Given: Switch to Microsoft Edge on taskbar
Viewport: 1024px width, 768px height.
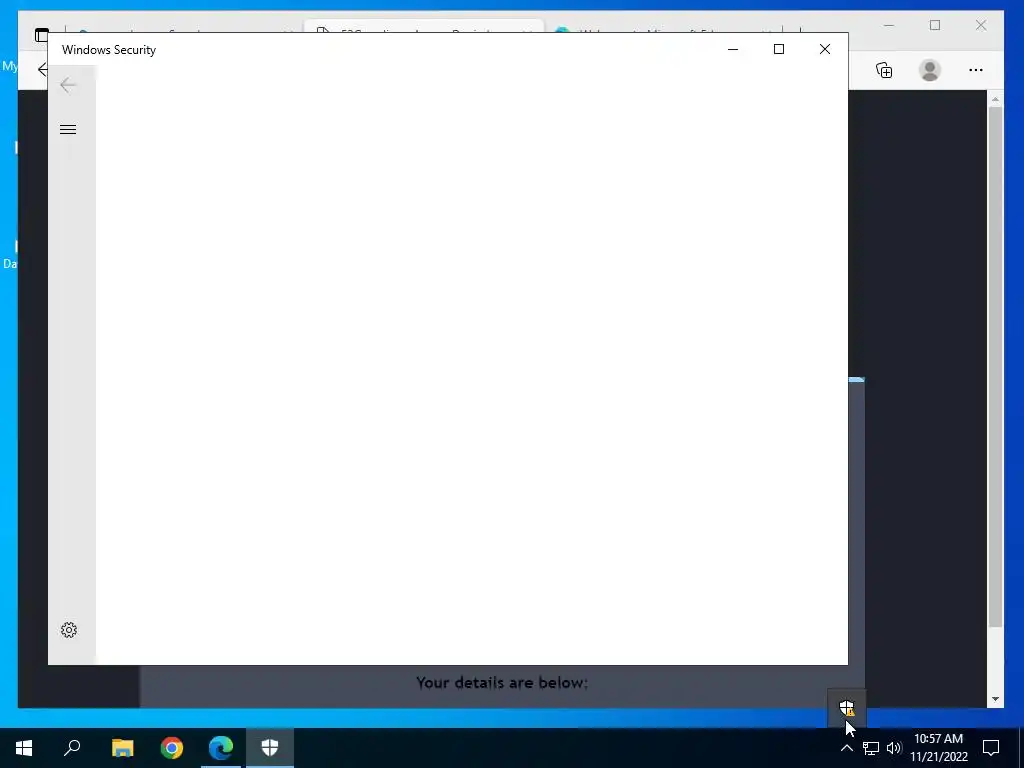Looking at the screenshot, I should click(221, 748).
